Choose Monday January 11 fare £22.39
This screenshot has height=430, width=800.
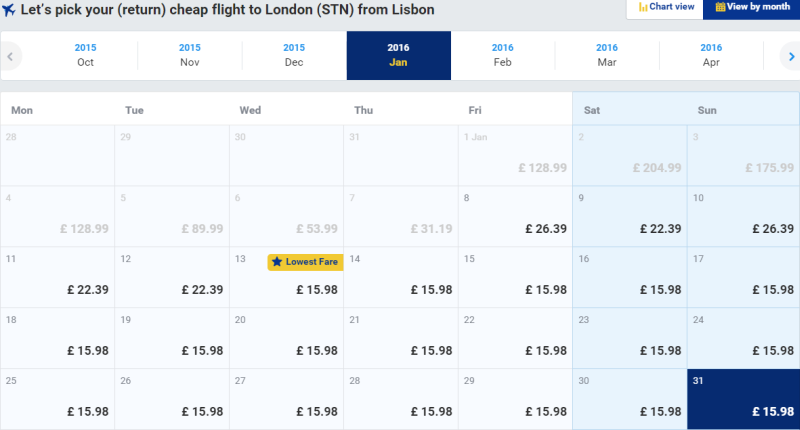[x=58, y=278]
